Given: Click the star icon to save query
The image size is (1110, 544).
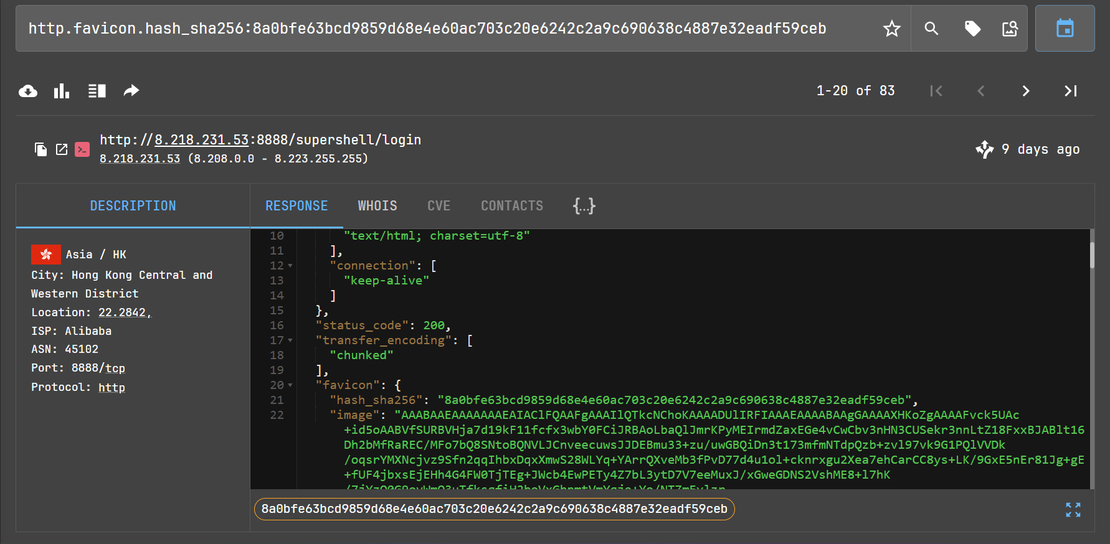Looking at the screenshot, I should pos(892,29).
